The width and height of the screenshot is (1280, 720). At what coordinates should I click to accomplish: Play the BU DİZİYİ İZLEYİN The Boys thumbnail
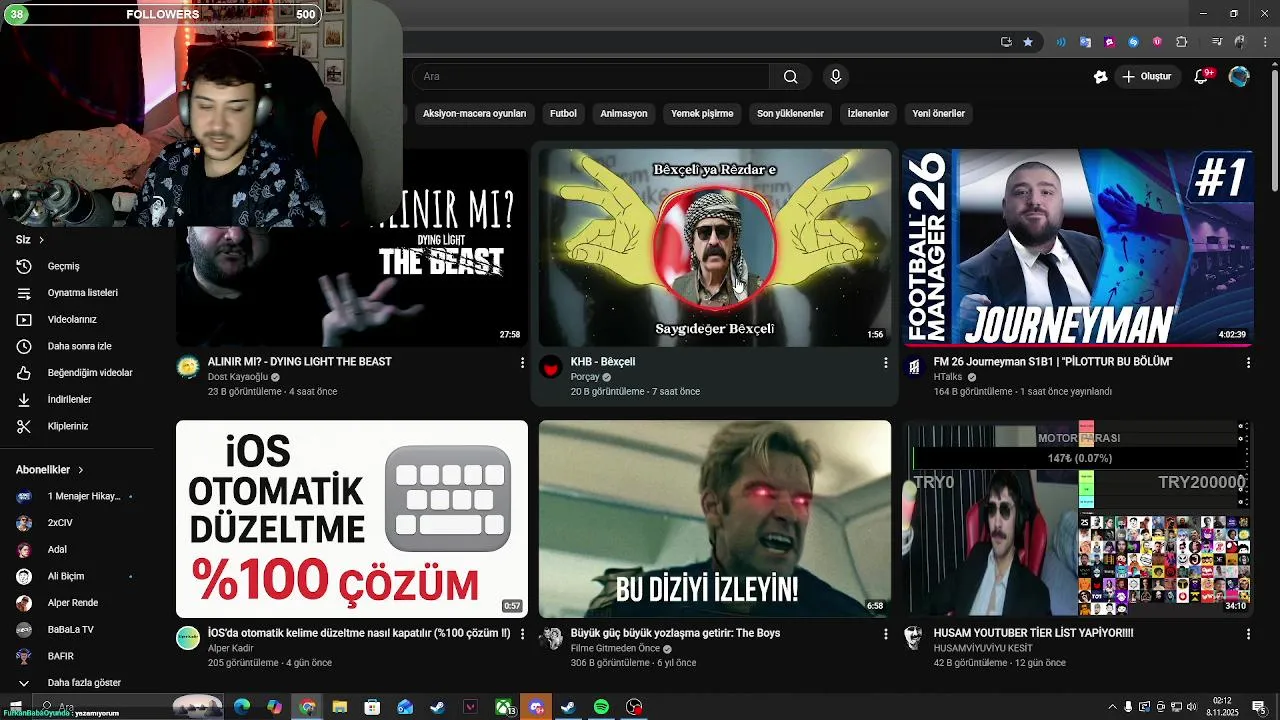click(x=715, y=519)
